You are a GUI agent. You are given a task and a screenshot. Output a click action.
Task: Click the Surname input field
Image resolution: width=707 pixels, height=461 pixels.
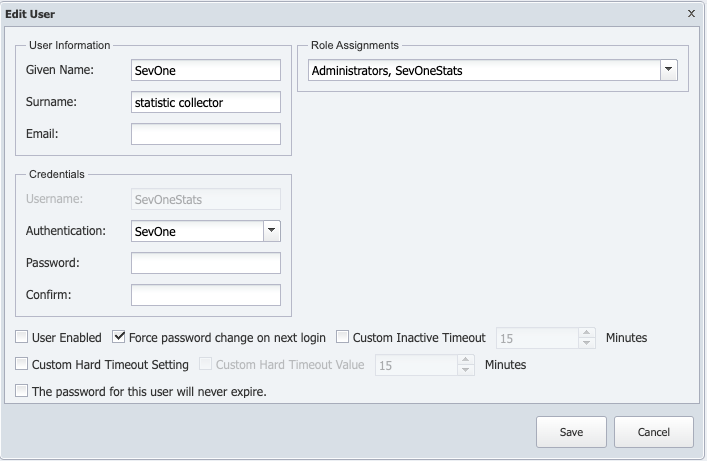(206, 102)
